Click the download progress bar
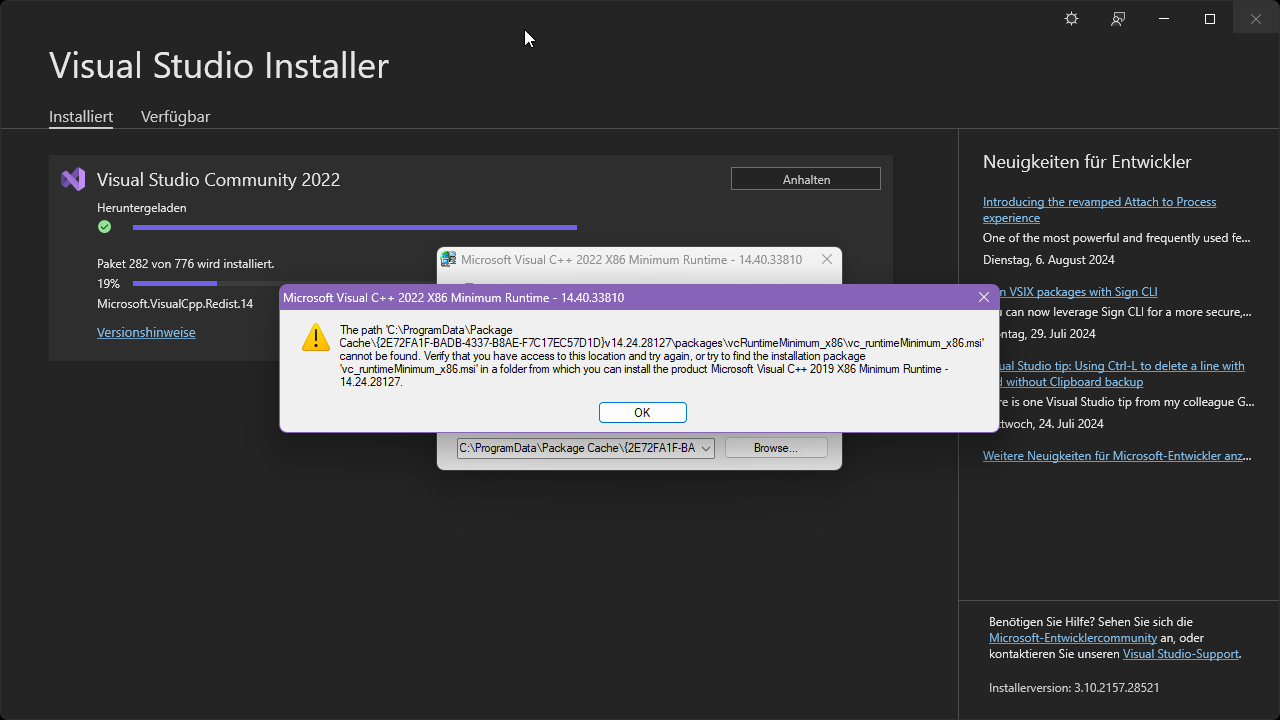 (355, 227)
